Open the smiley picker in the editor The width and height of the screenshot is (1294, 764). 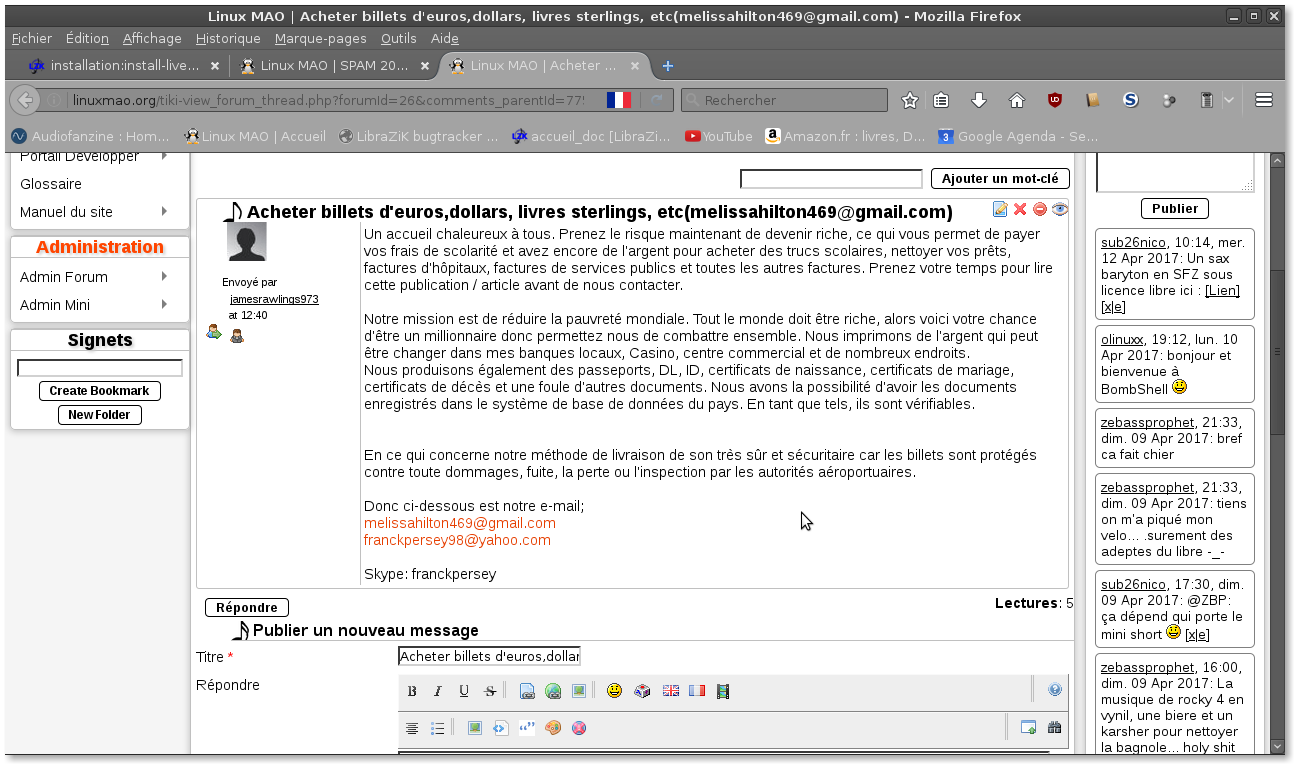coord(615,691)
